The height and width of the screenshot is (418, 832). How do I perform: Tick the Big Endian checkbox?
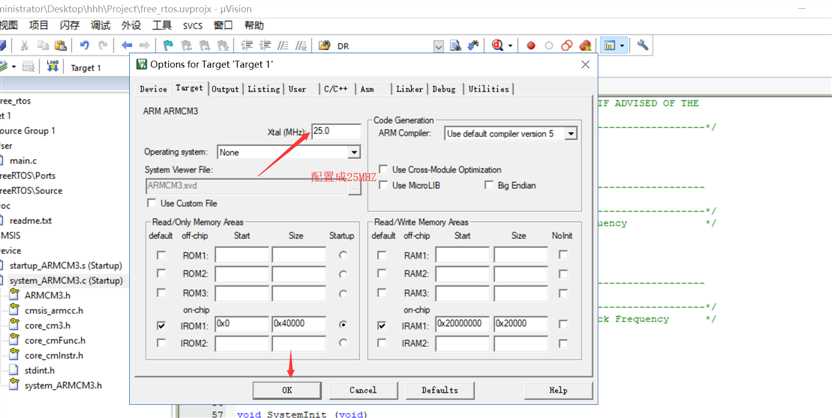[489, 185]
